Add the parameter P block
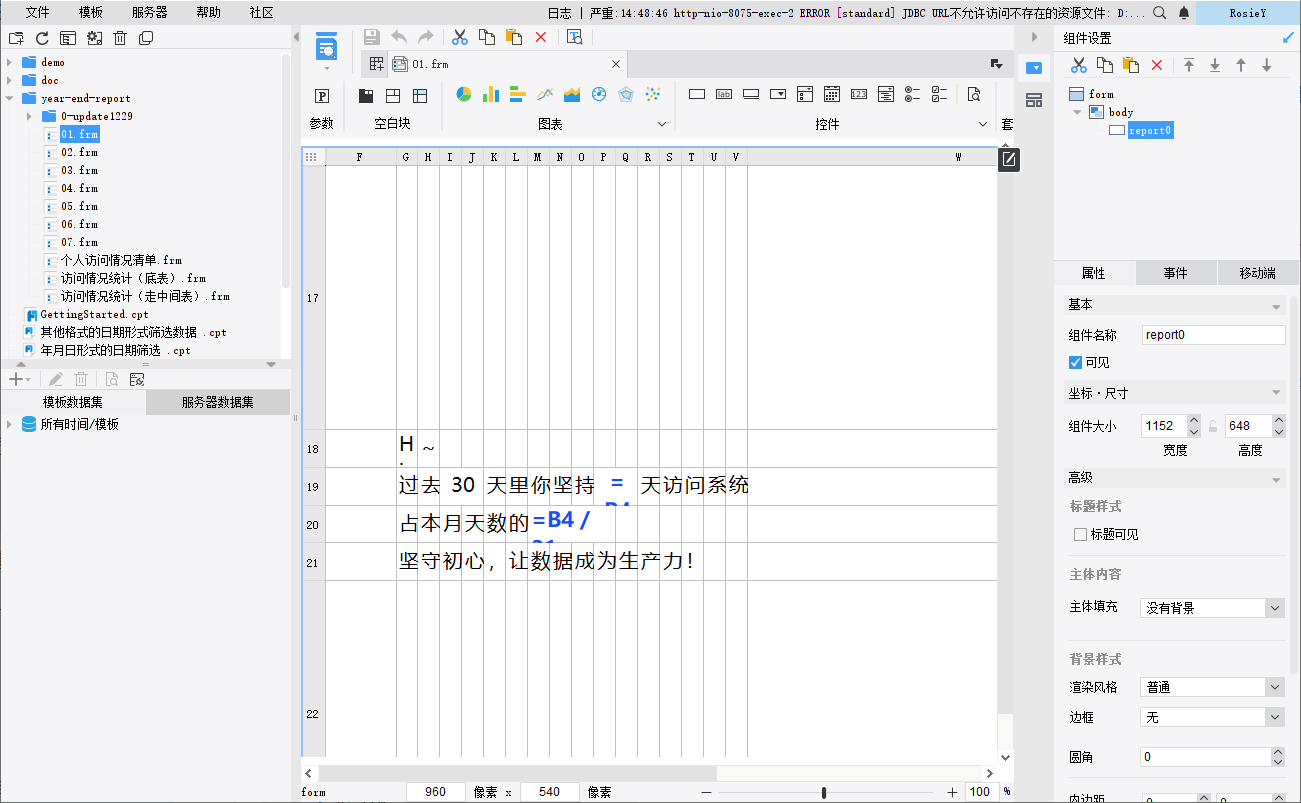This screenshot has width=1301, height=803. click(322, 96)
